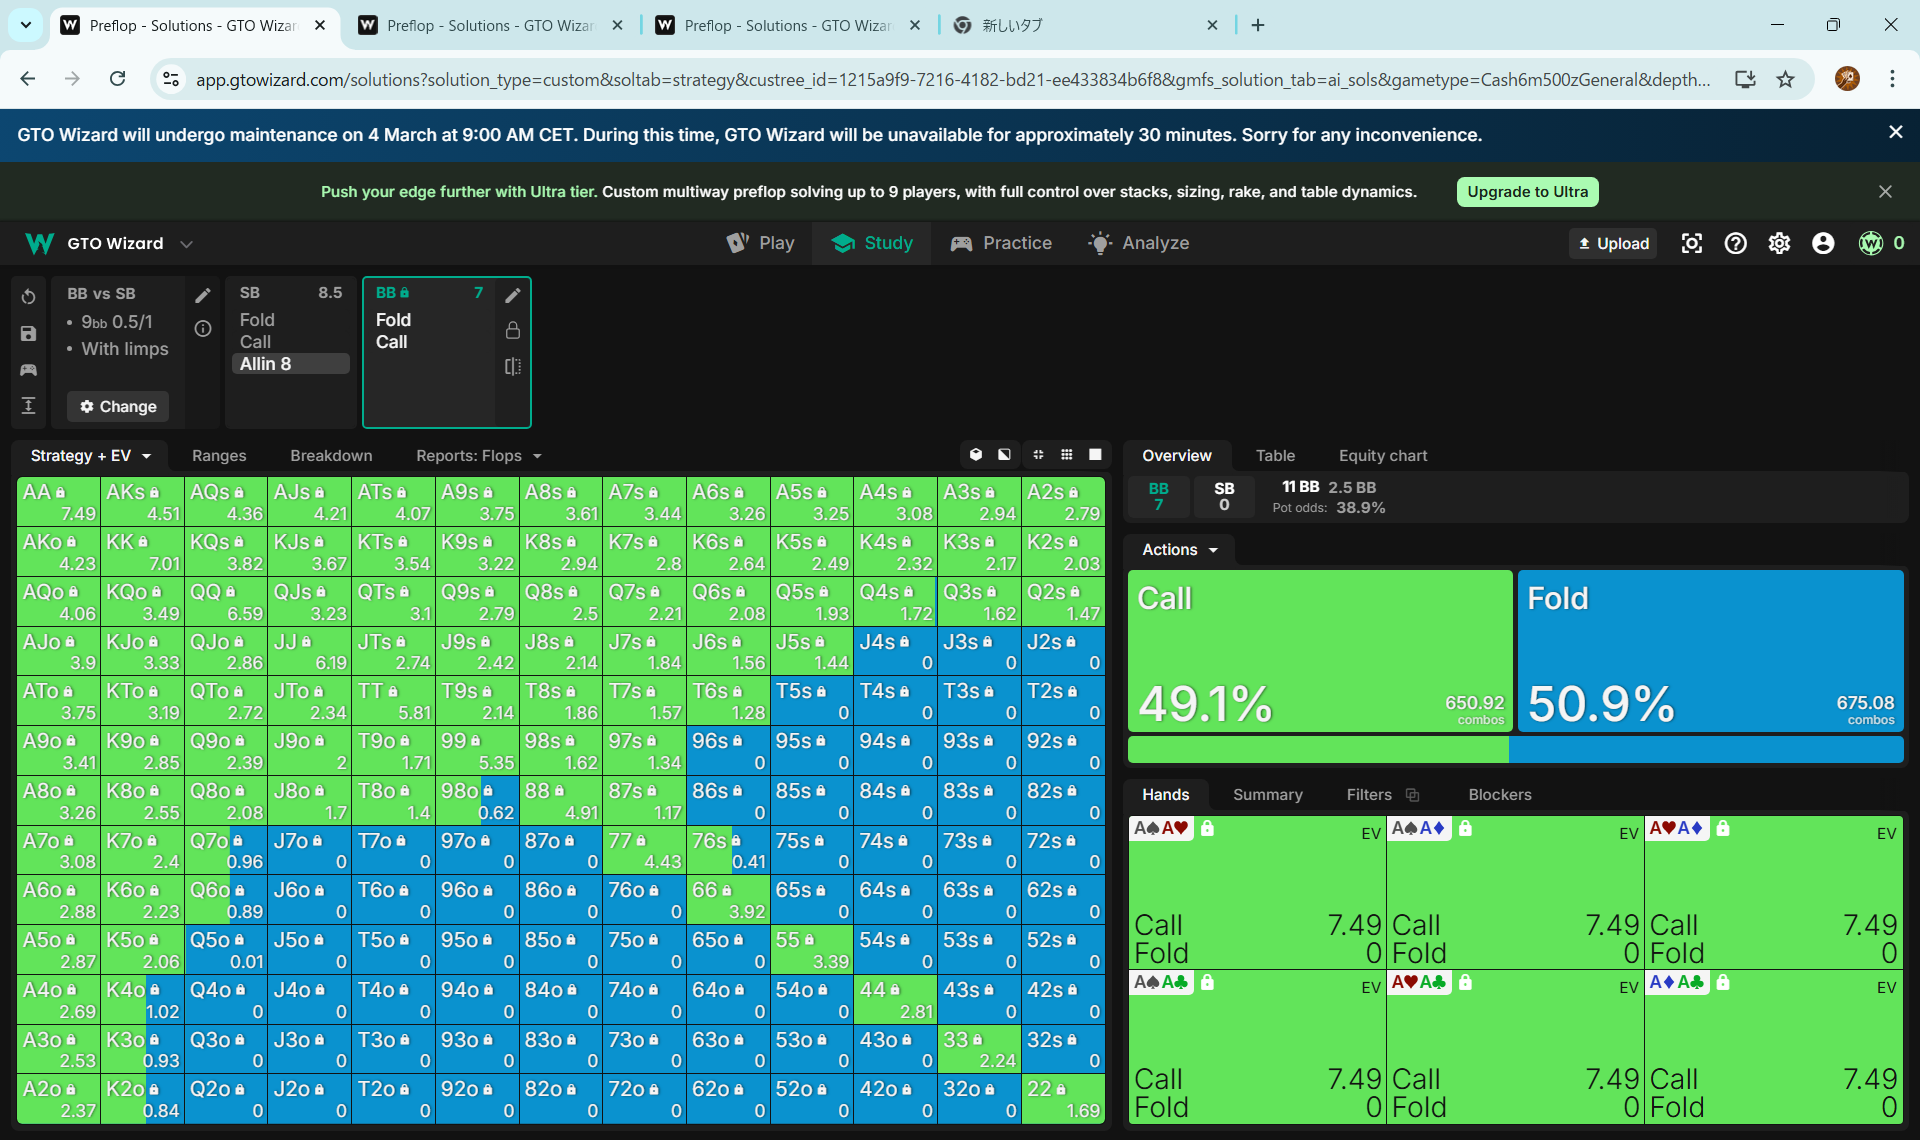Toggle the padlock lock in BB card
This screenshot has width=1920, height=1140.
513,330
